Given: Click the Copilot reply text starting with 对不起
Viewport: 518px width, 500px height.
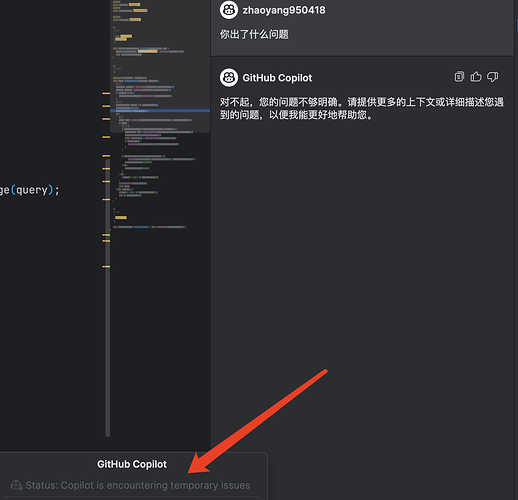Looking at the screenshot, I should (x=361, y=108).
